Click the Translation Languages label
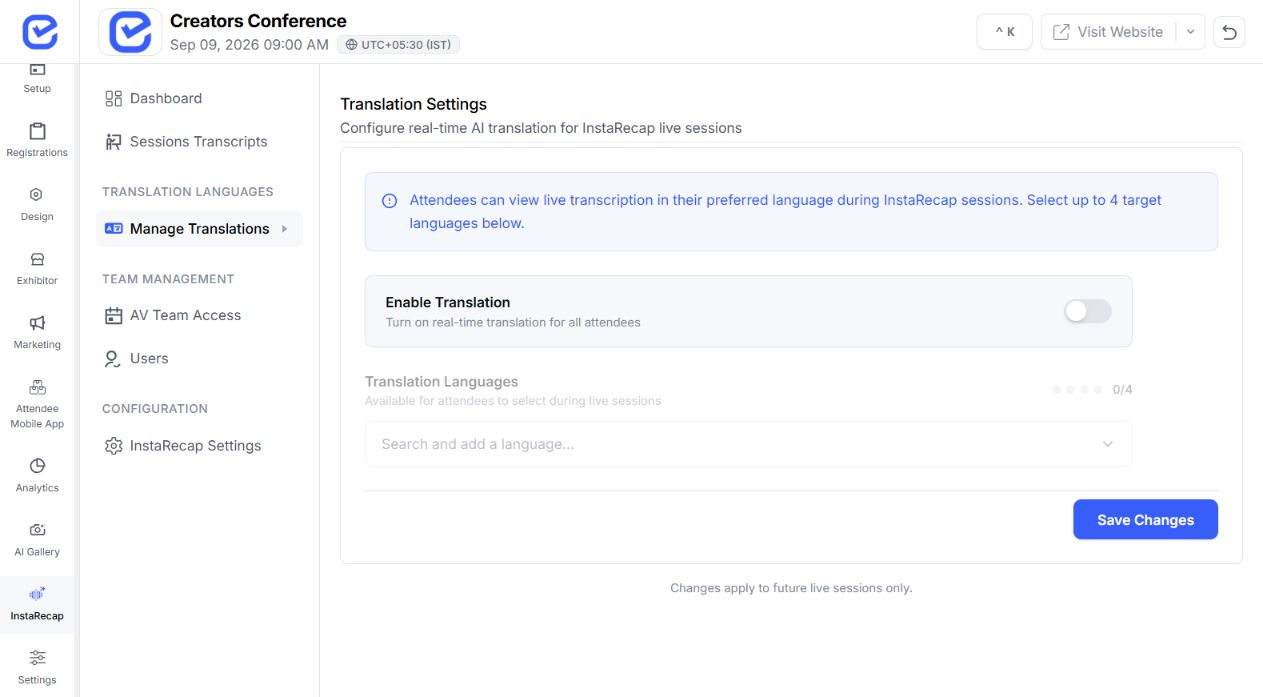 441,382
